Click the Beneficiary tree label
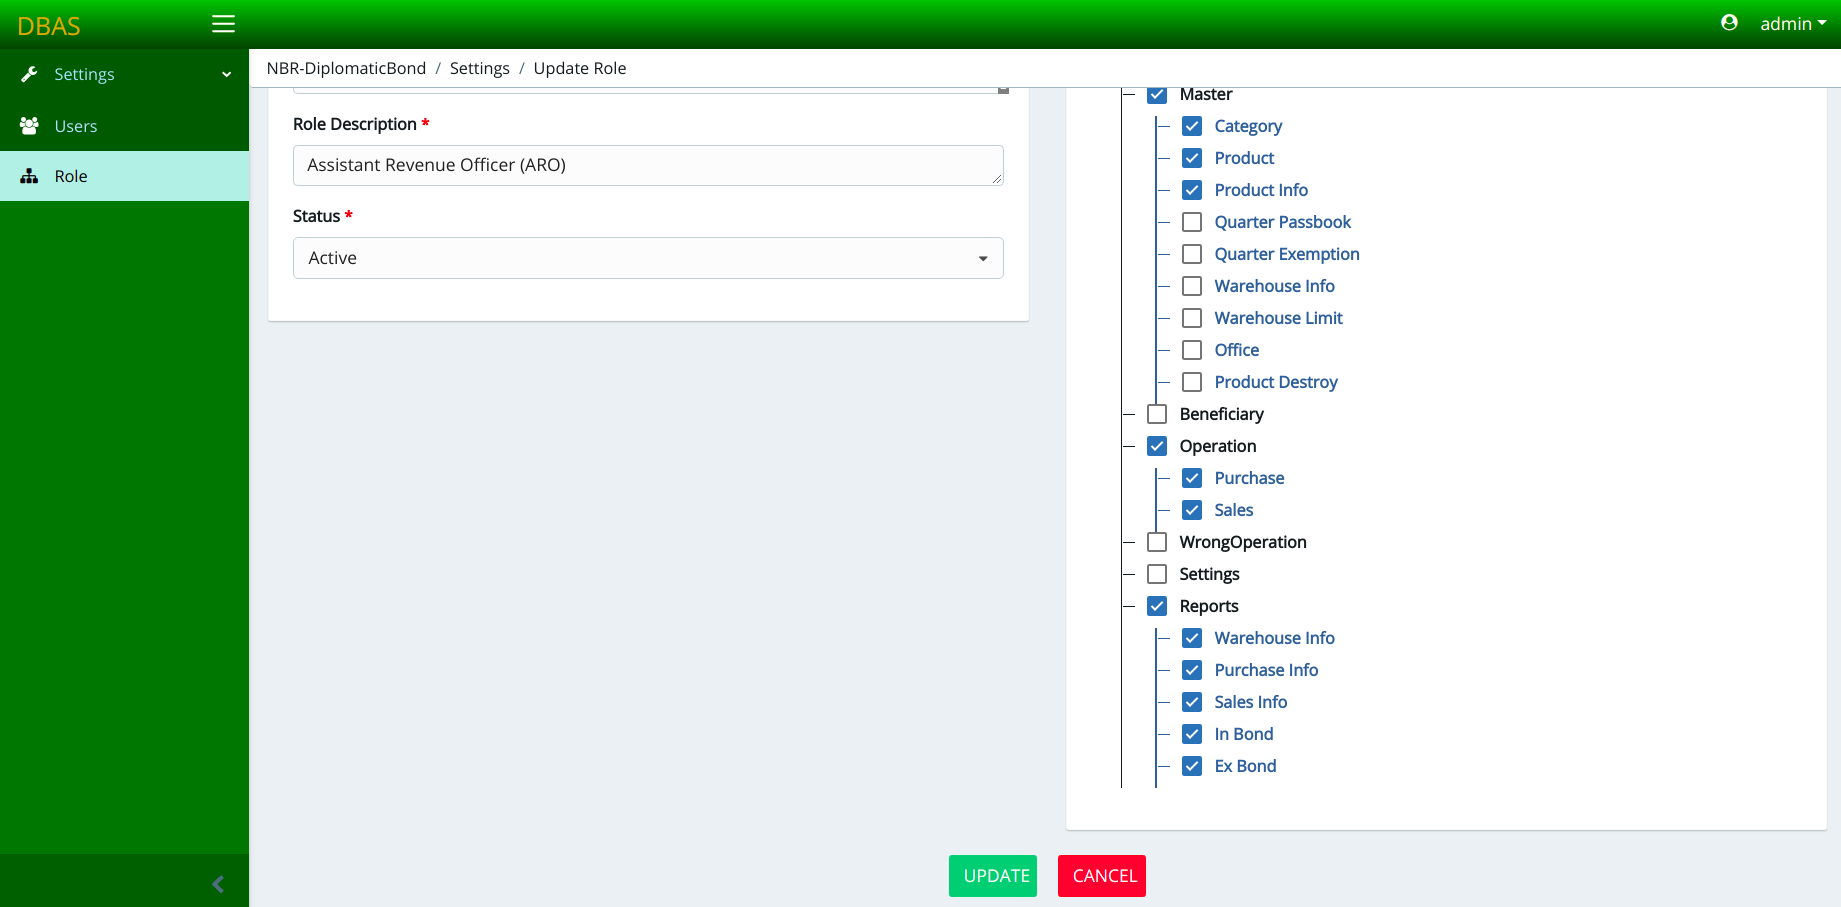 [x=1221, y=414]
